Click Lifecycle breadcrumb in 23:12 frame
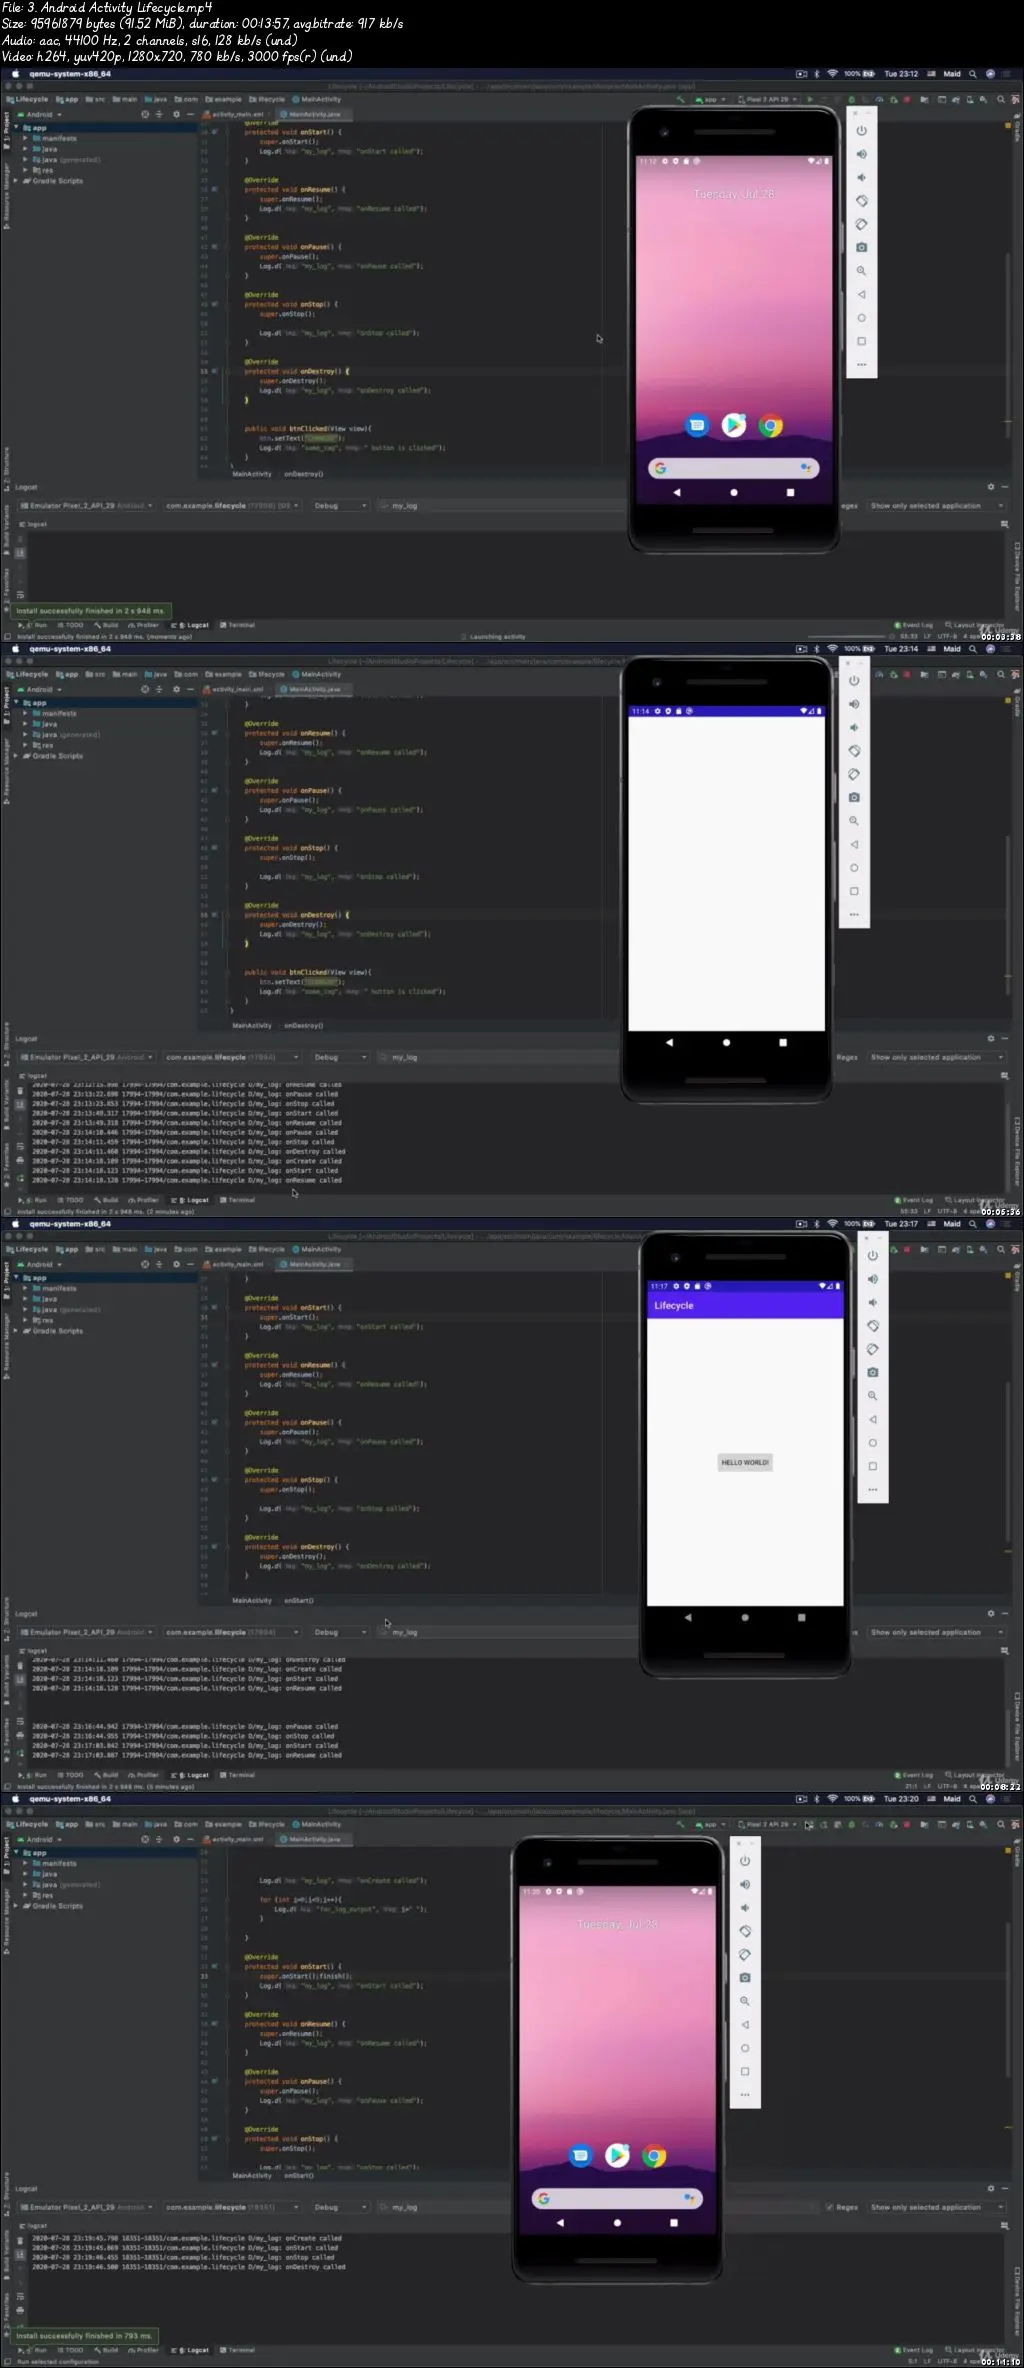The height and width of the screenshot is (2368, 1024). (27, 99)
